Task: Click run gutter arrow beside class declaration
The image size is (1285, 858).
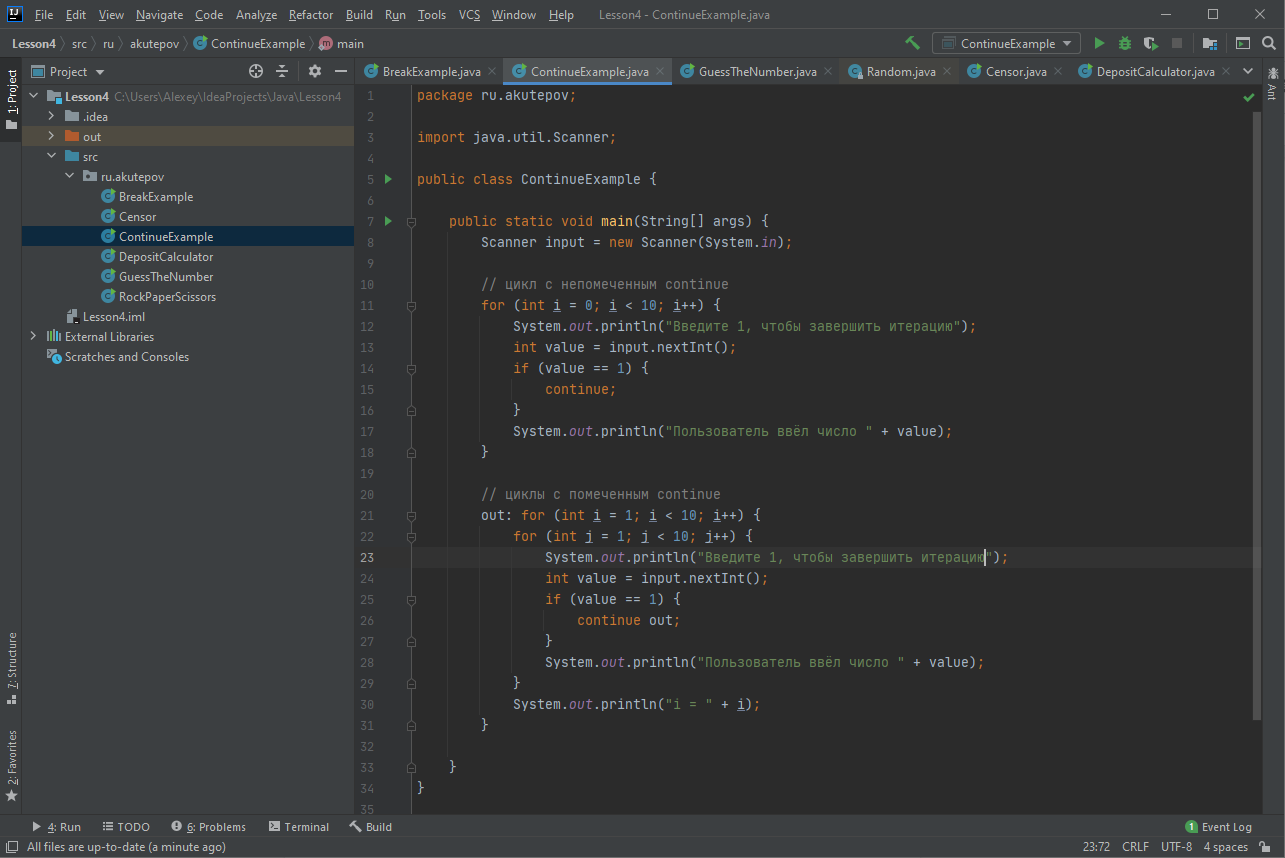Action: click(x=388, y=179)
